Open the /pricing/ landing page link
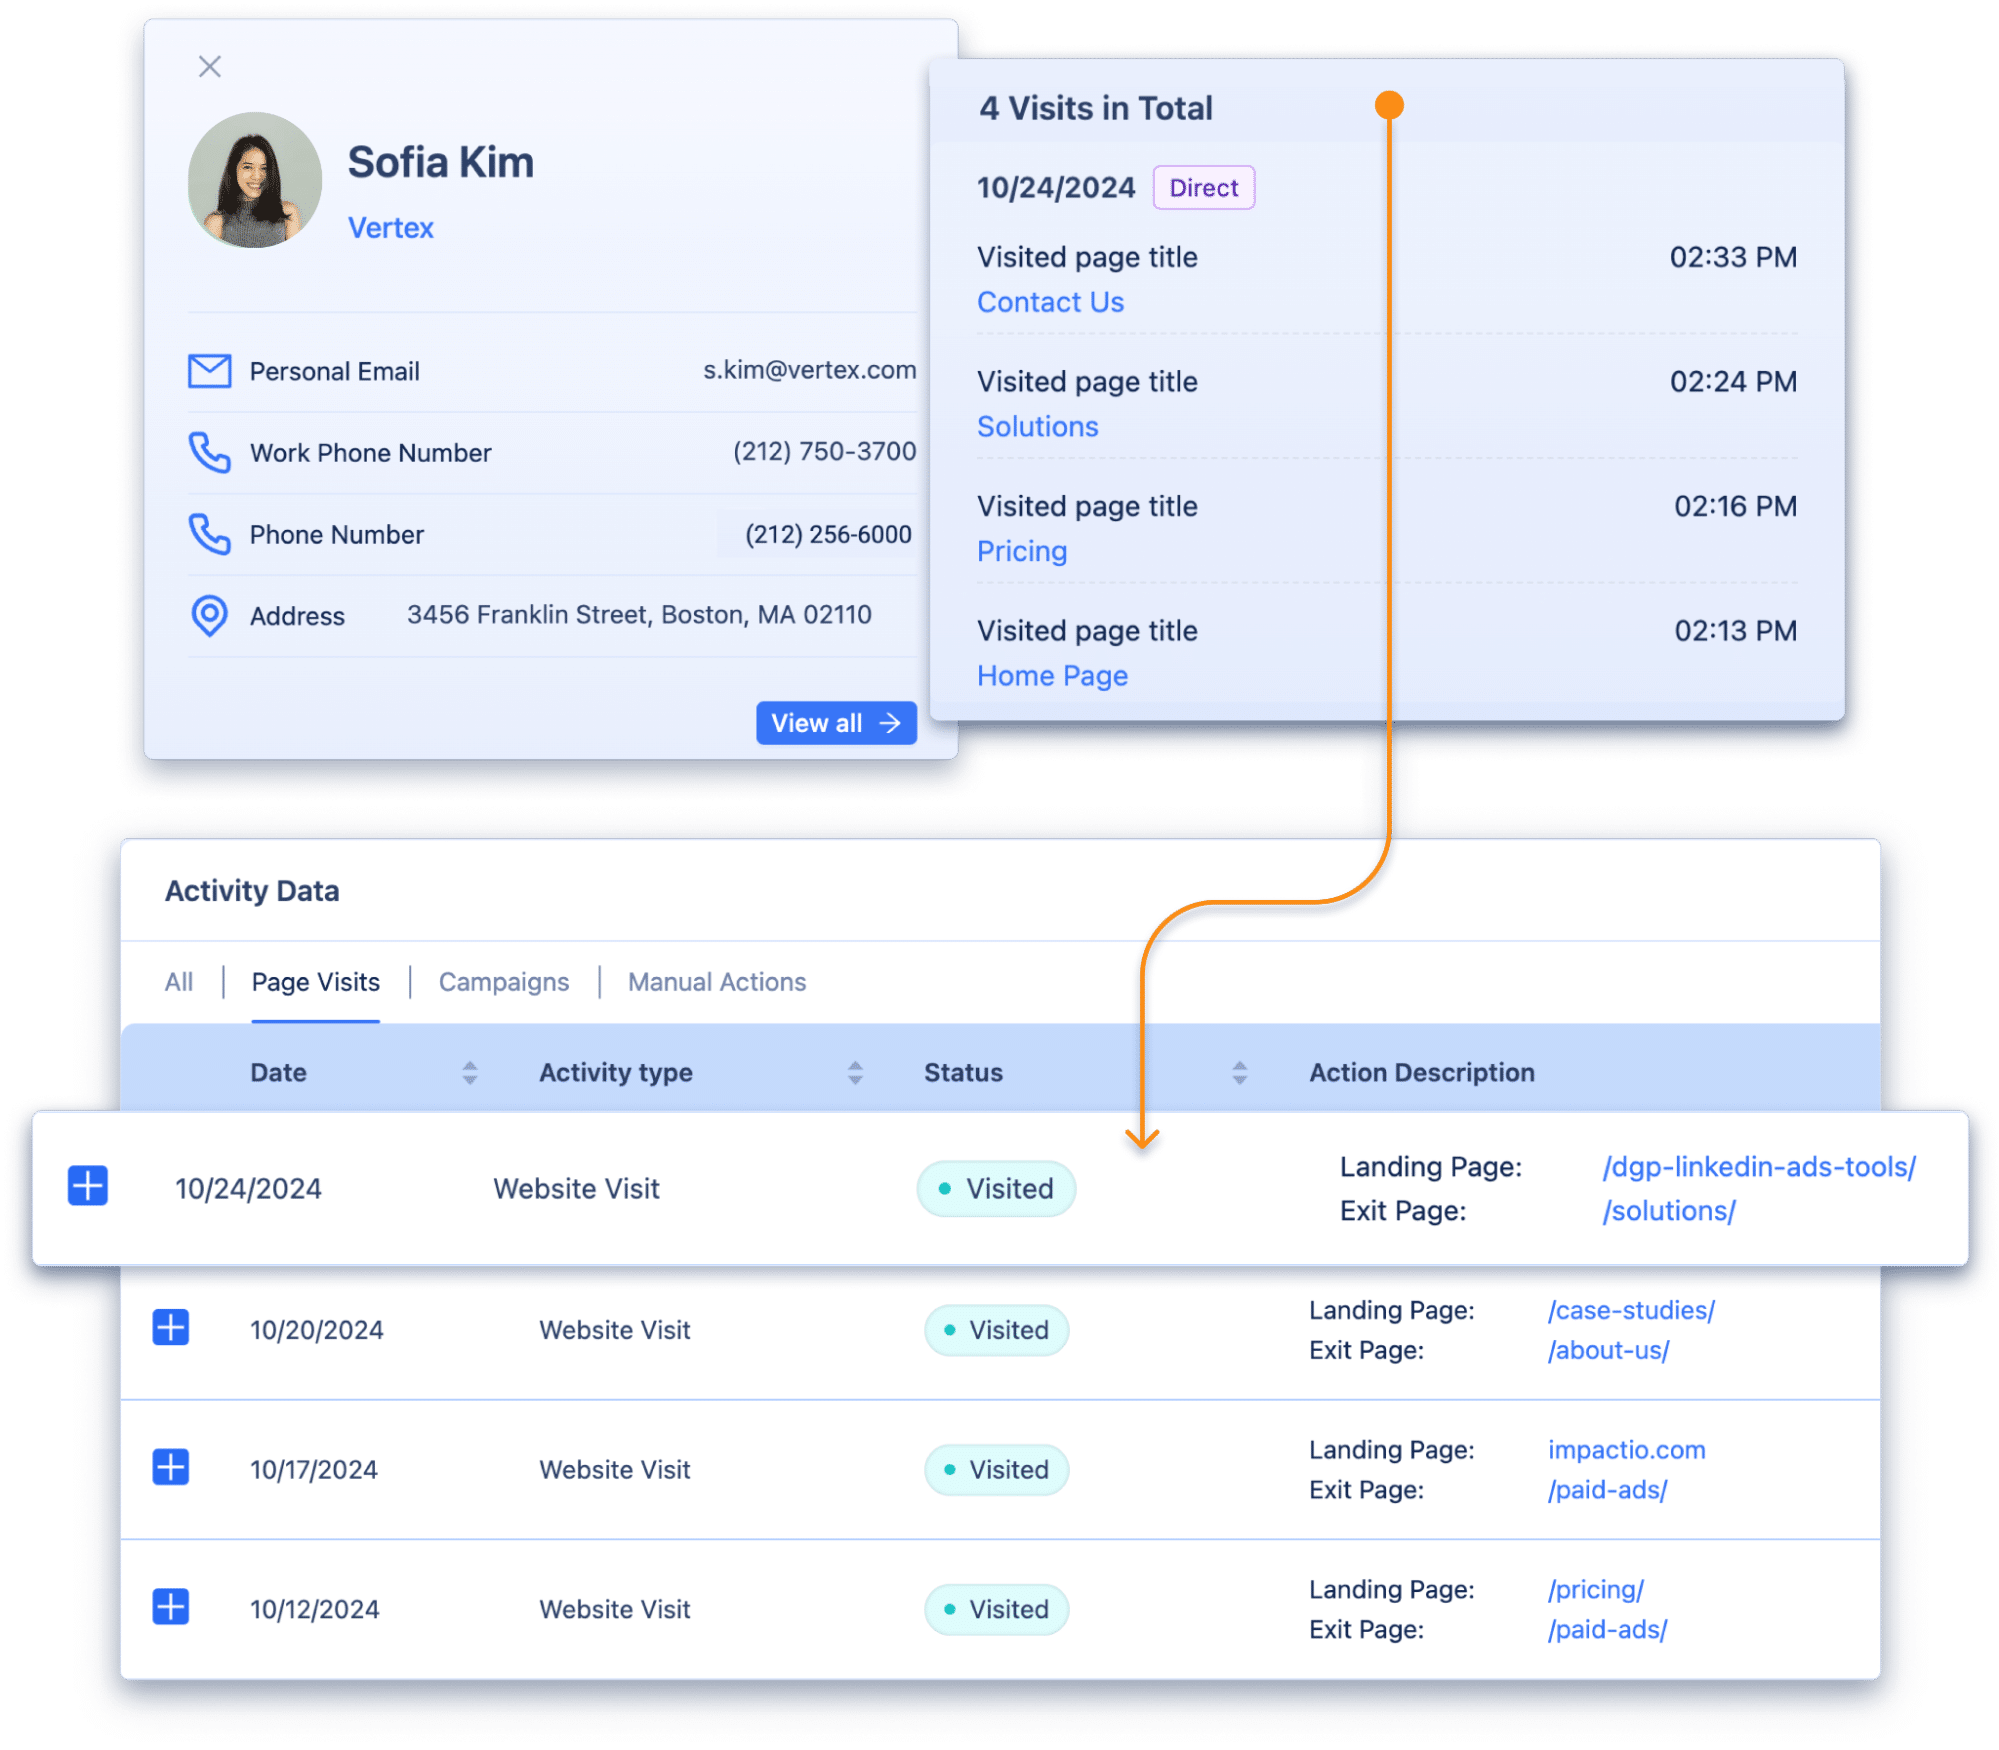The height and width of the screenshot is (1750, 1999). 1596,1590
